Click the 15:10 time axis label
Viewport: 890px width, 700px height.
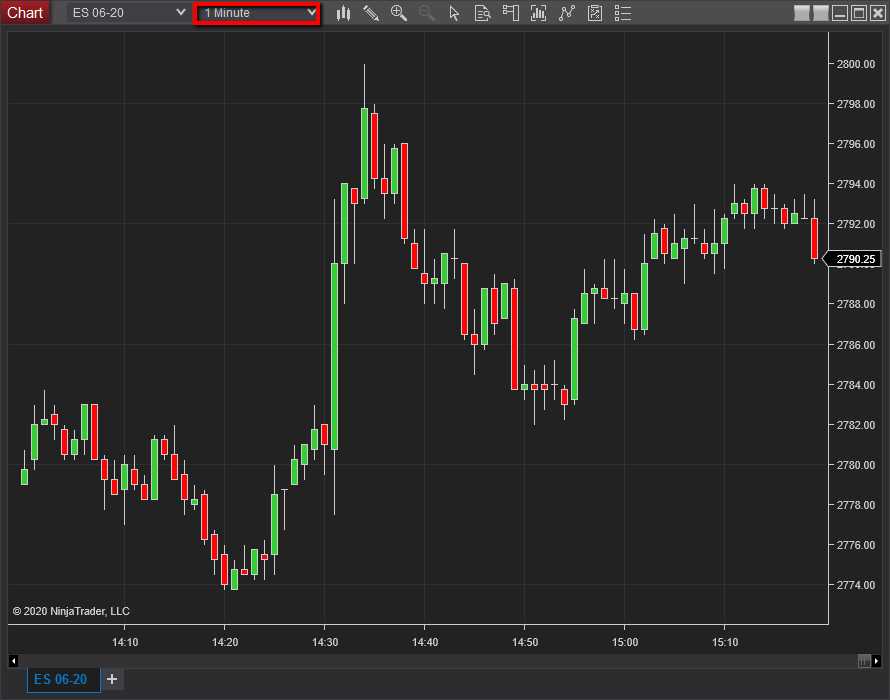(725, 642)
